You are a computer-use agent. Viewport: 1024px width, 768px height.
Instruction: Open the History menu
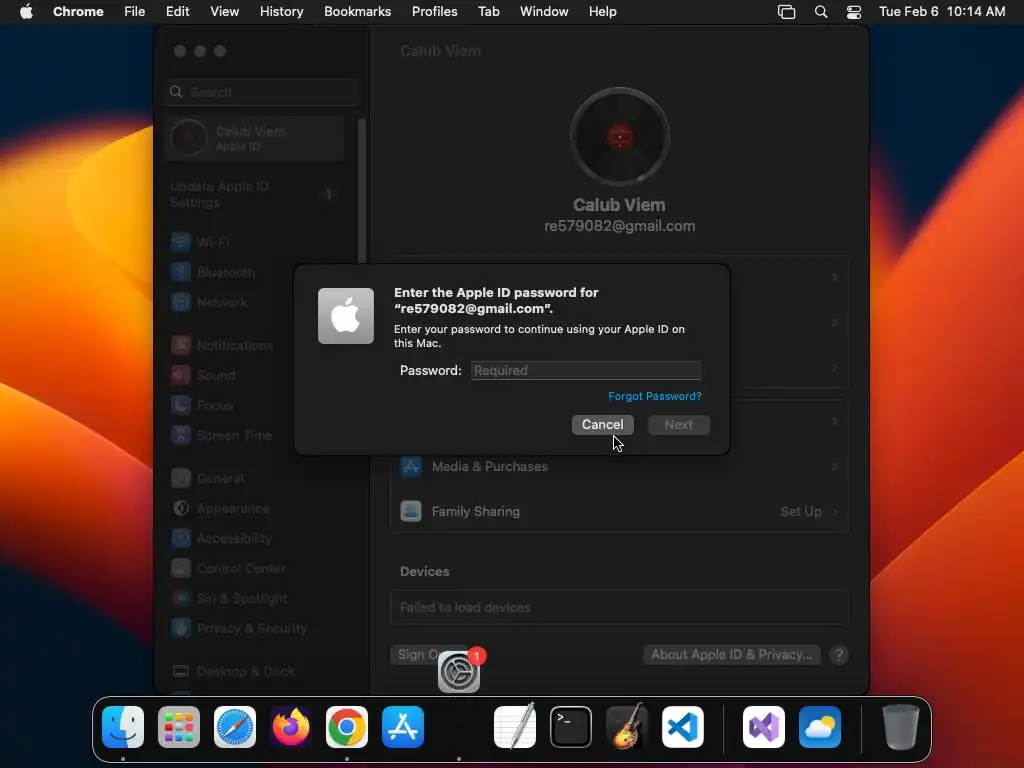pyautogui.click(x=281, y=12)
